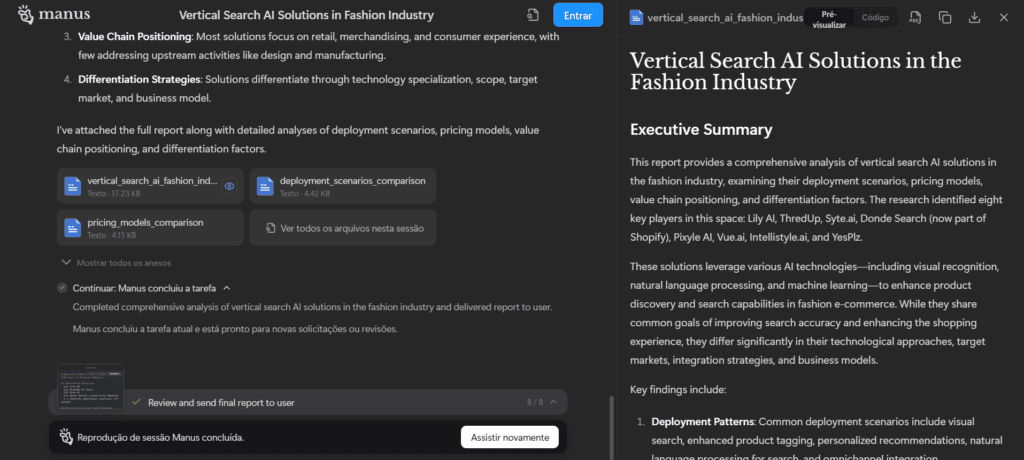Switch to Código view
Screen dimensions: 1024x460
[x=875, y=17]
